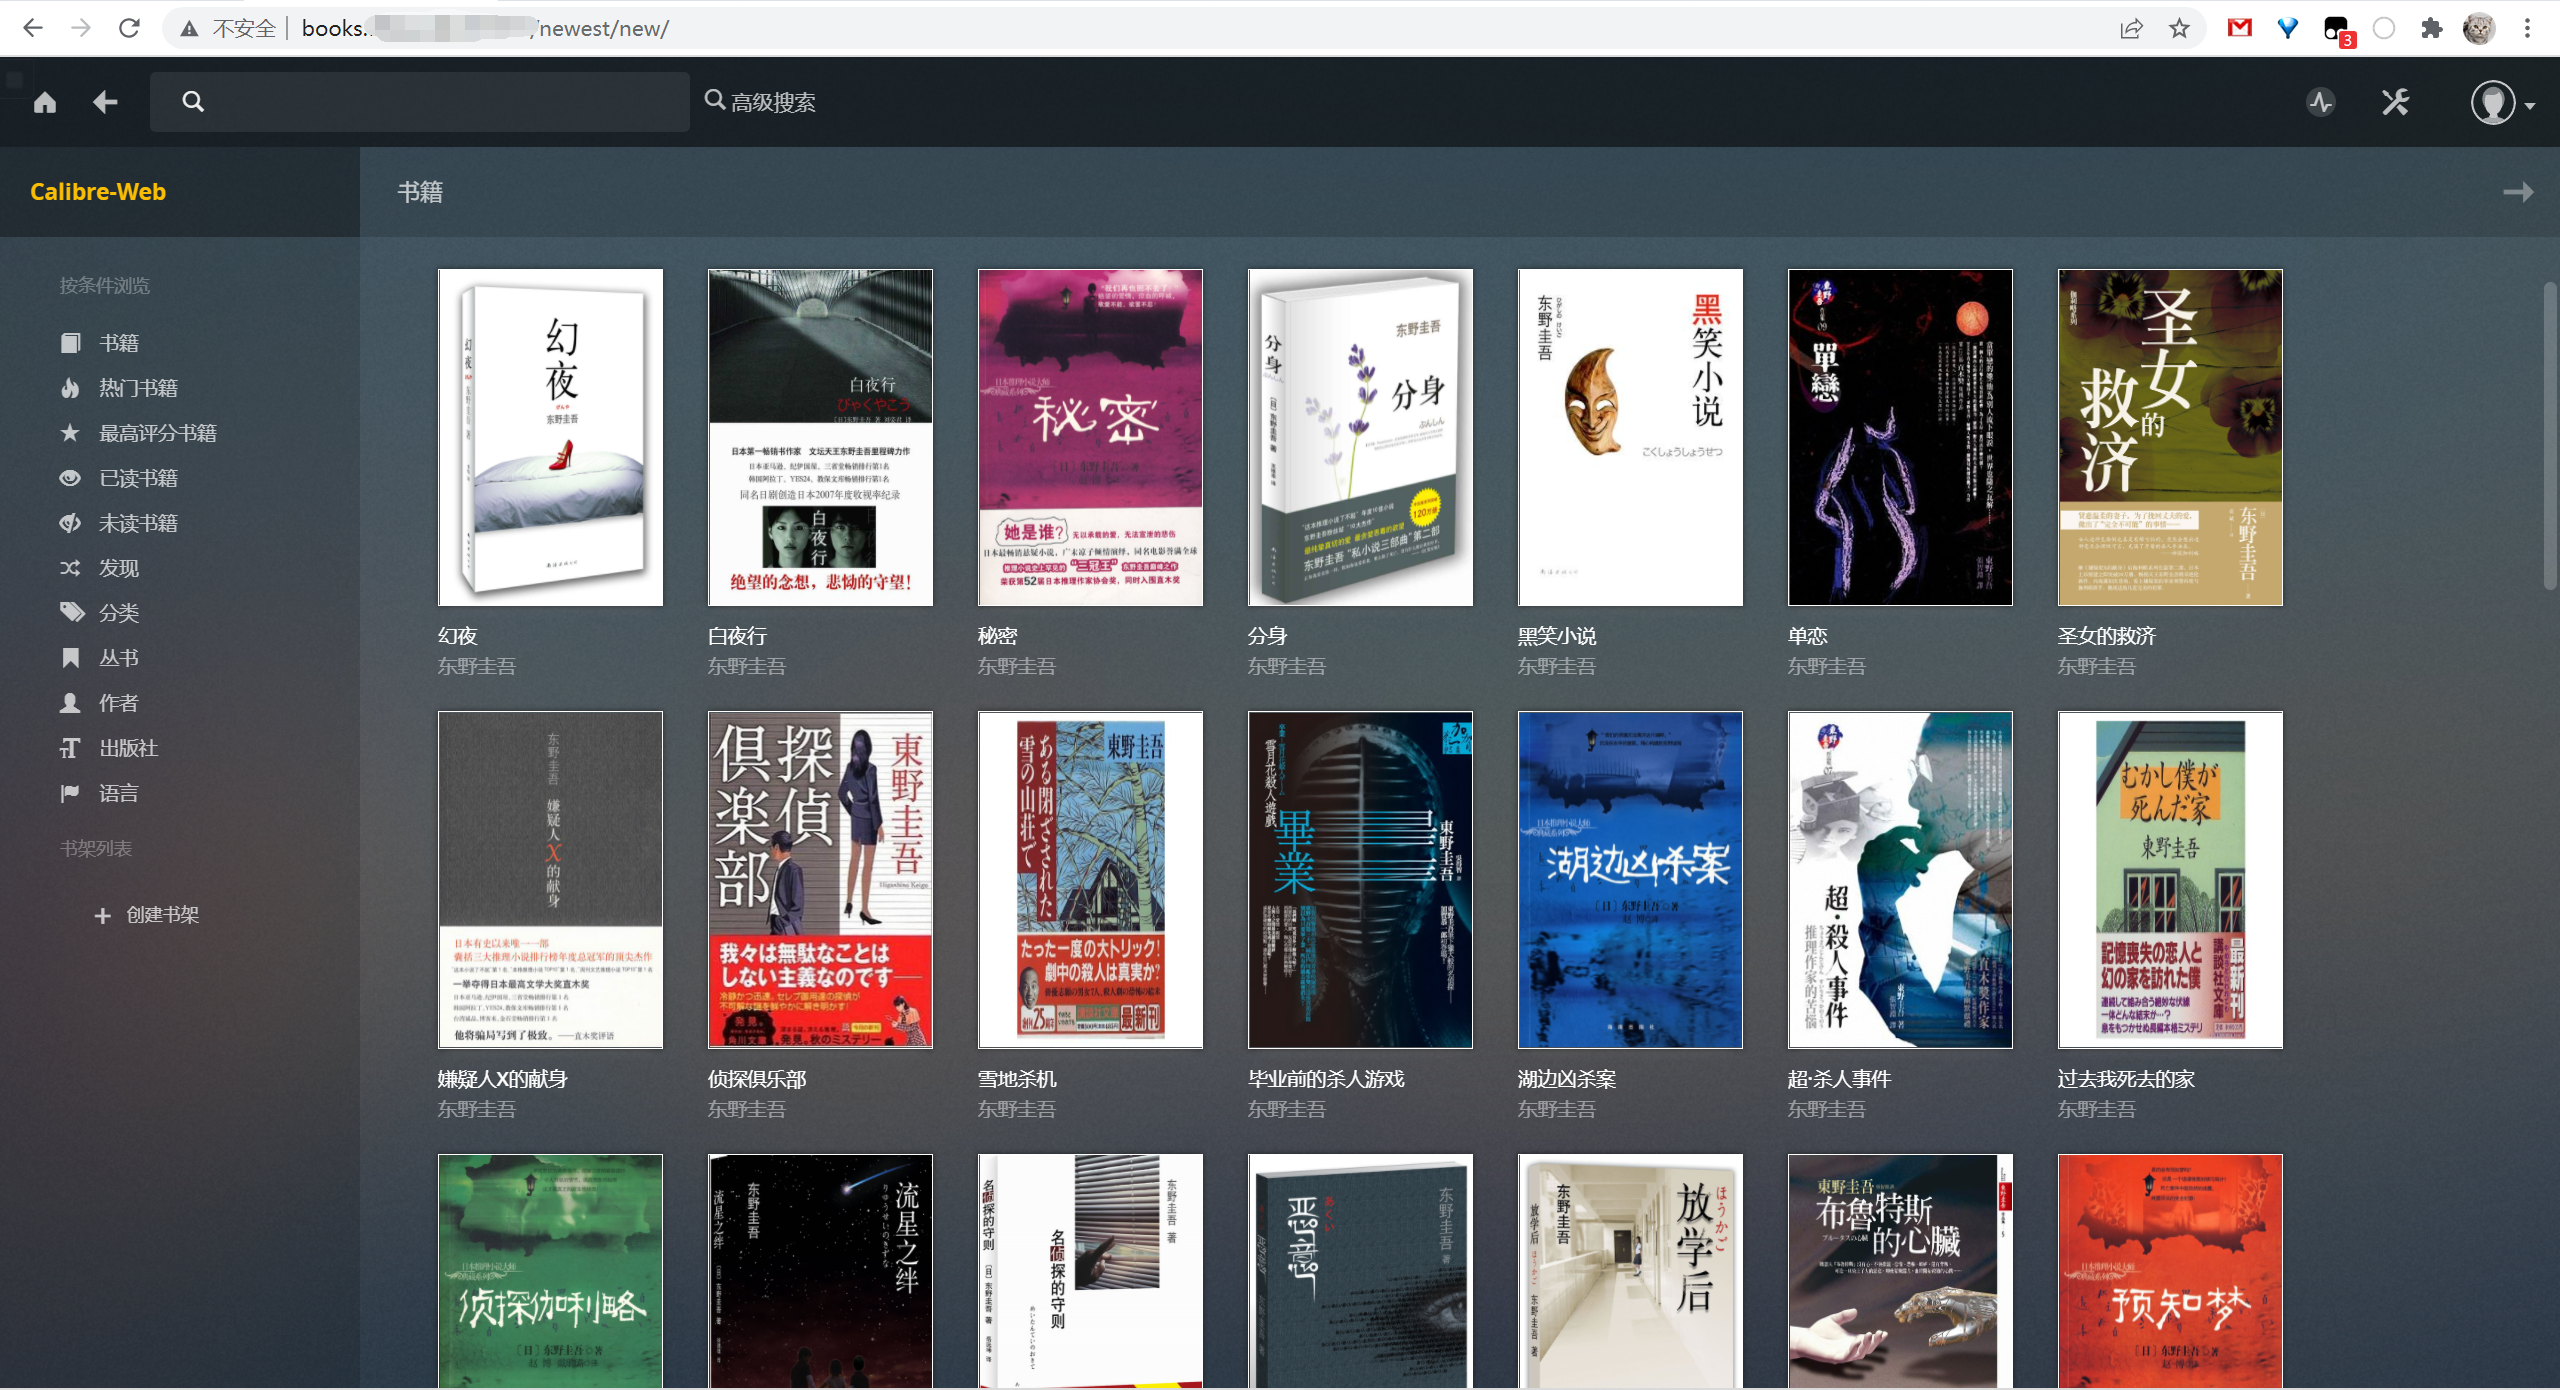Select 丛书 series bookmark icon
Image resolution: width=2560 pixels, height=1390 pixels.
(x=71, y=658)
